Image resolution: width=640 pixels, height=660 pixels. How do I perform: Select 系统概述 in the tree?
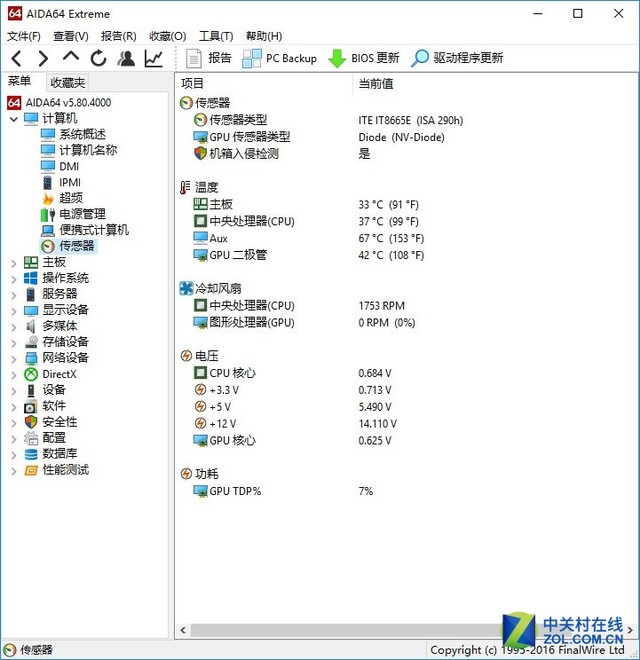pos(74,134)
